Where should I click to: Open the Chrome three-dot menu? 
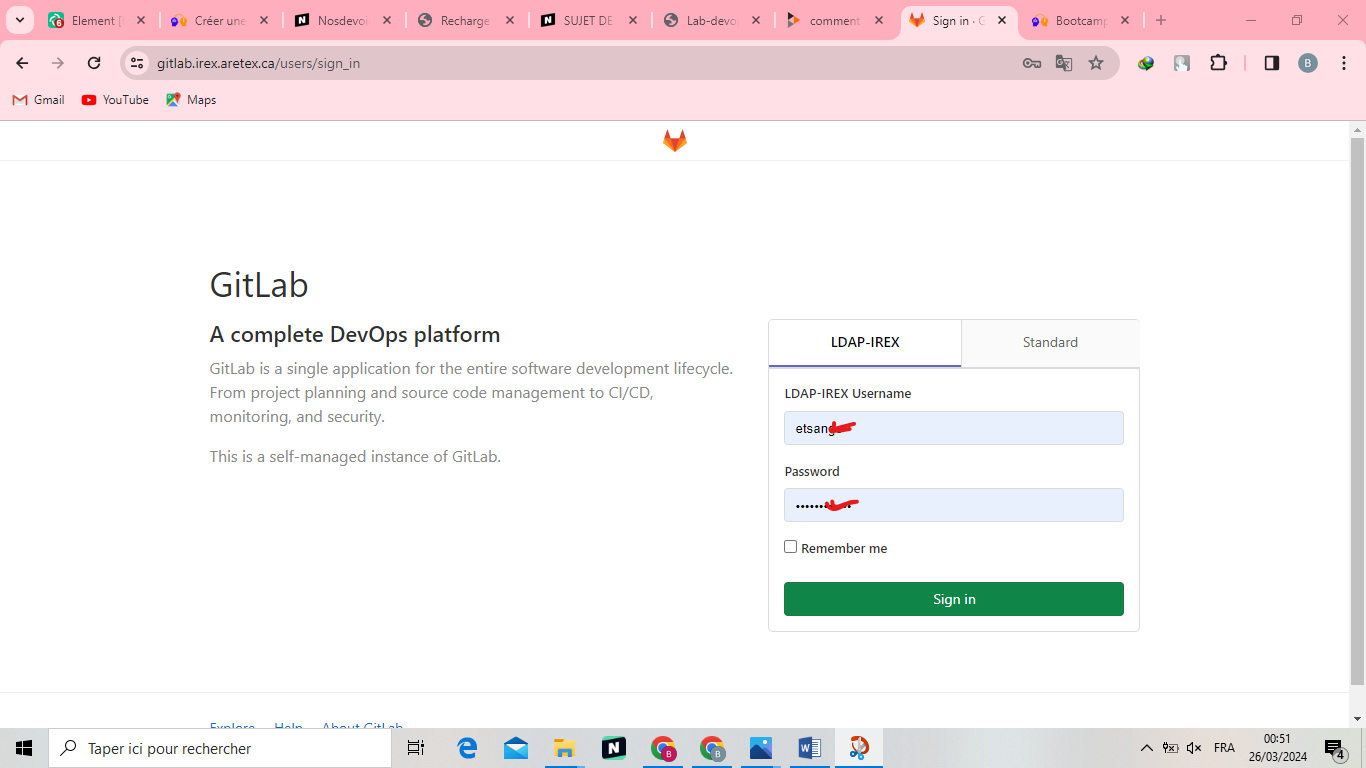tap(1344, 63)
